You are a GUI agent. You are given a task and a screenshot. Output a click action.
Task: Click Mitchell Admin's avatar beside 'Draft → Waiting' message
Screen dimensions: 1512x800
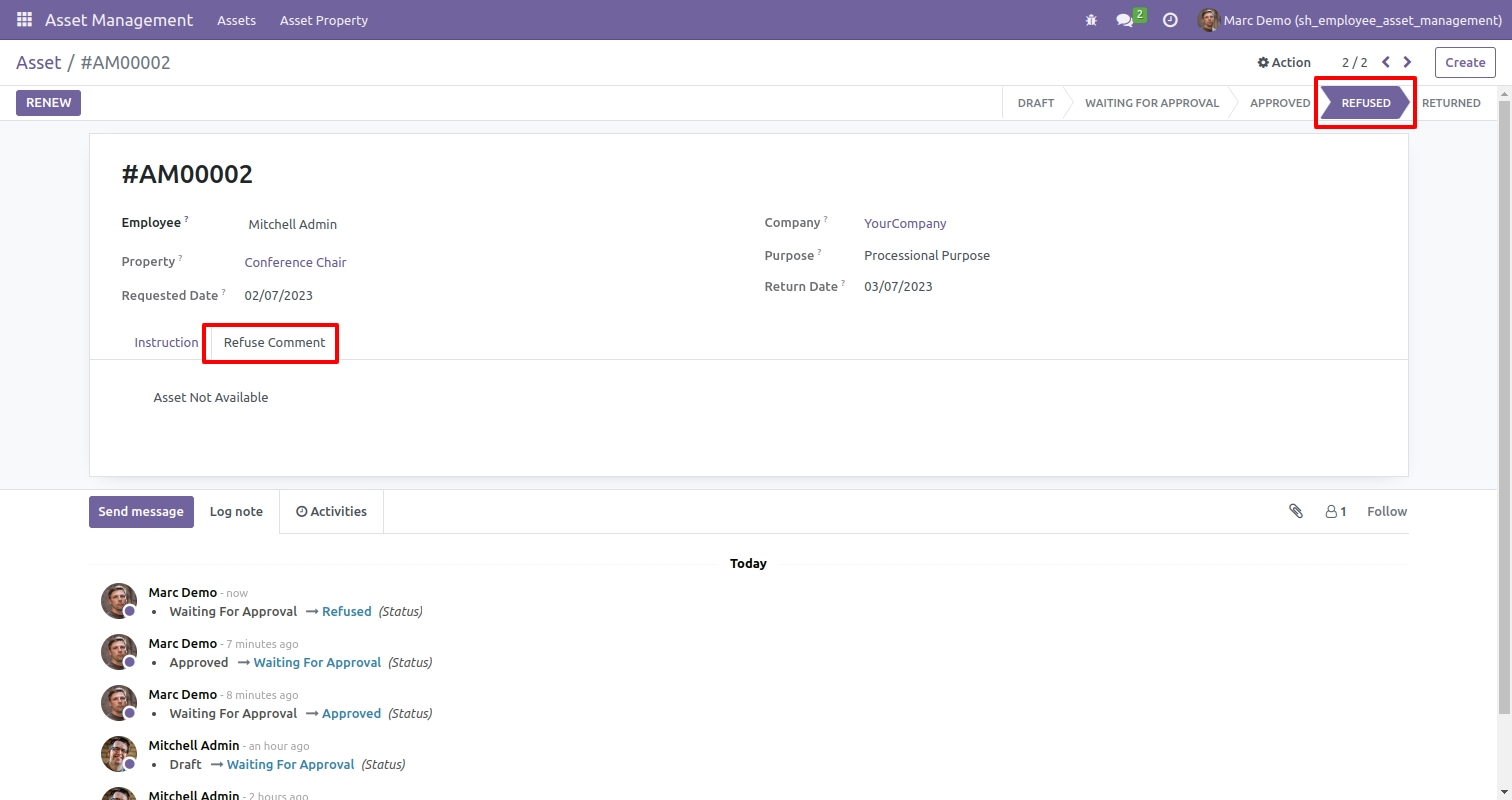119,754
